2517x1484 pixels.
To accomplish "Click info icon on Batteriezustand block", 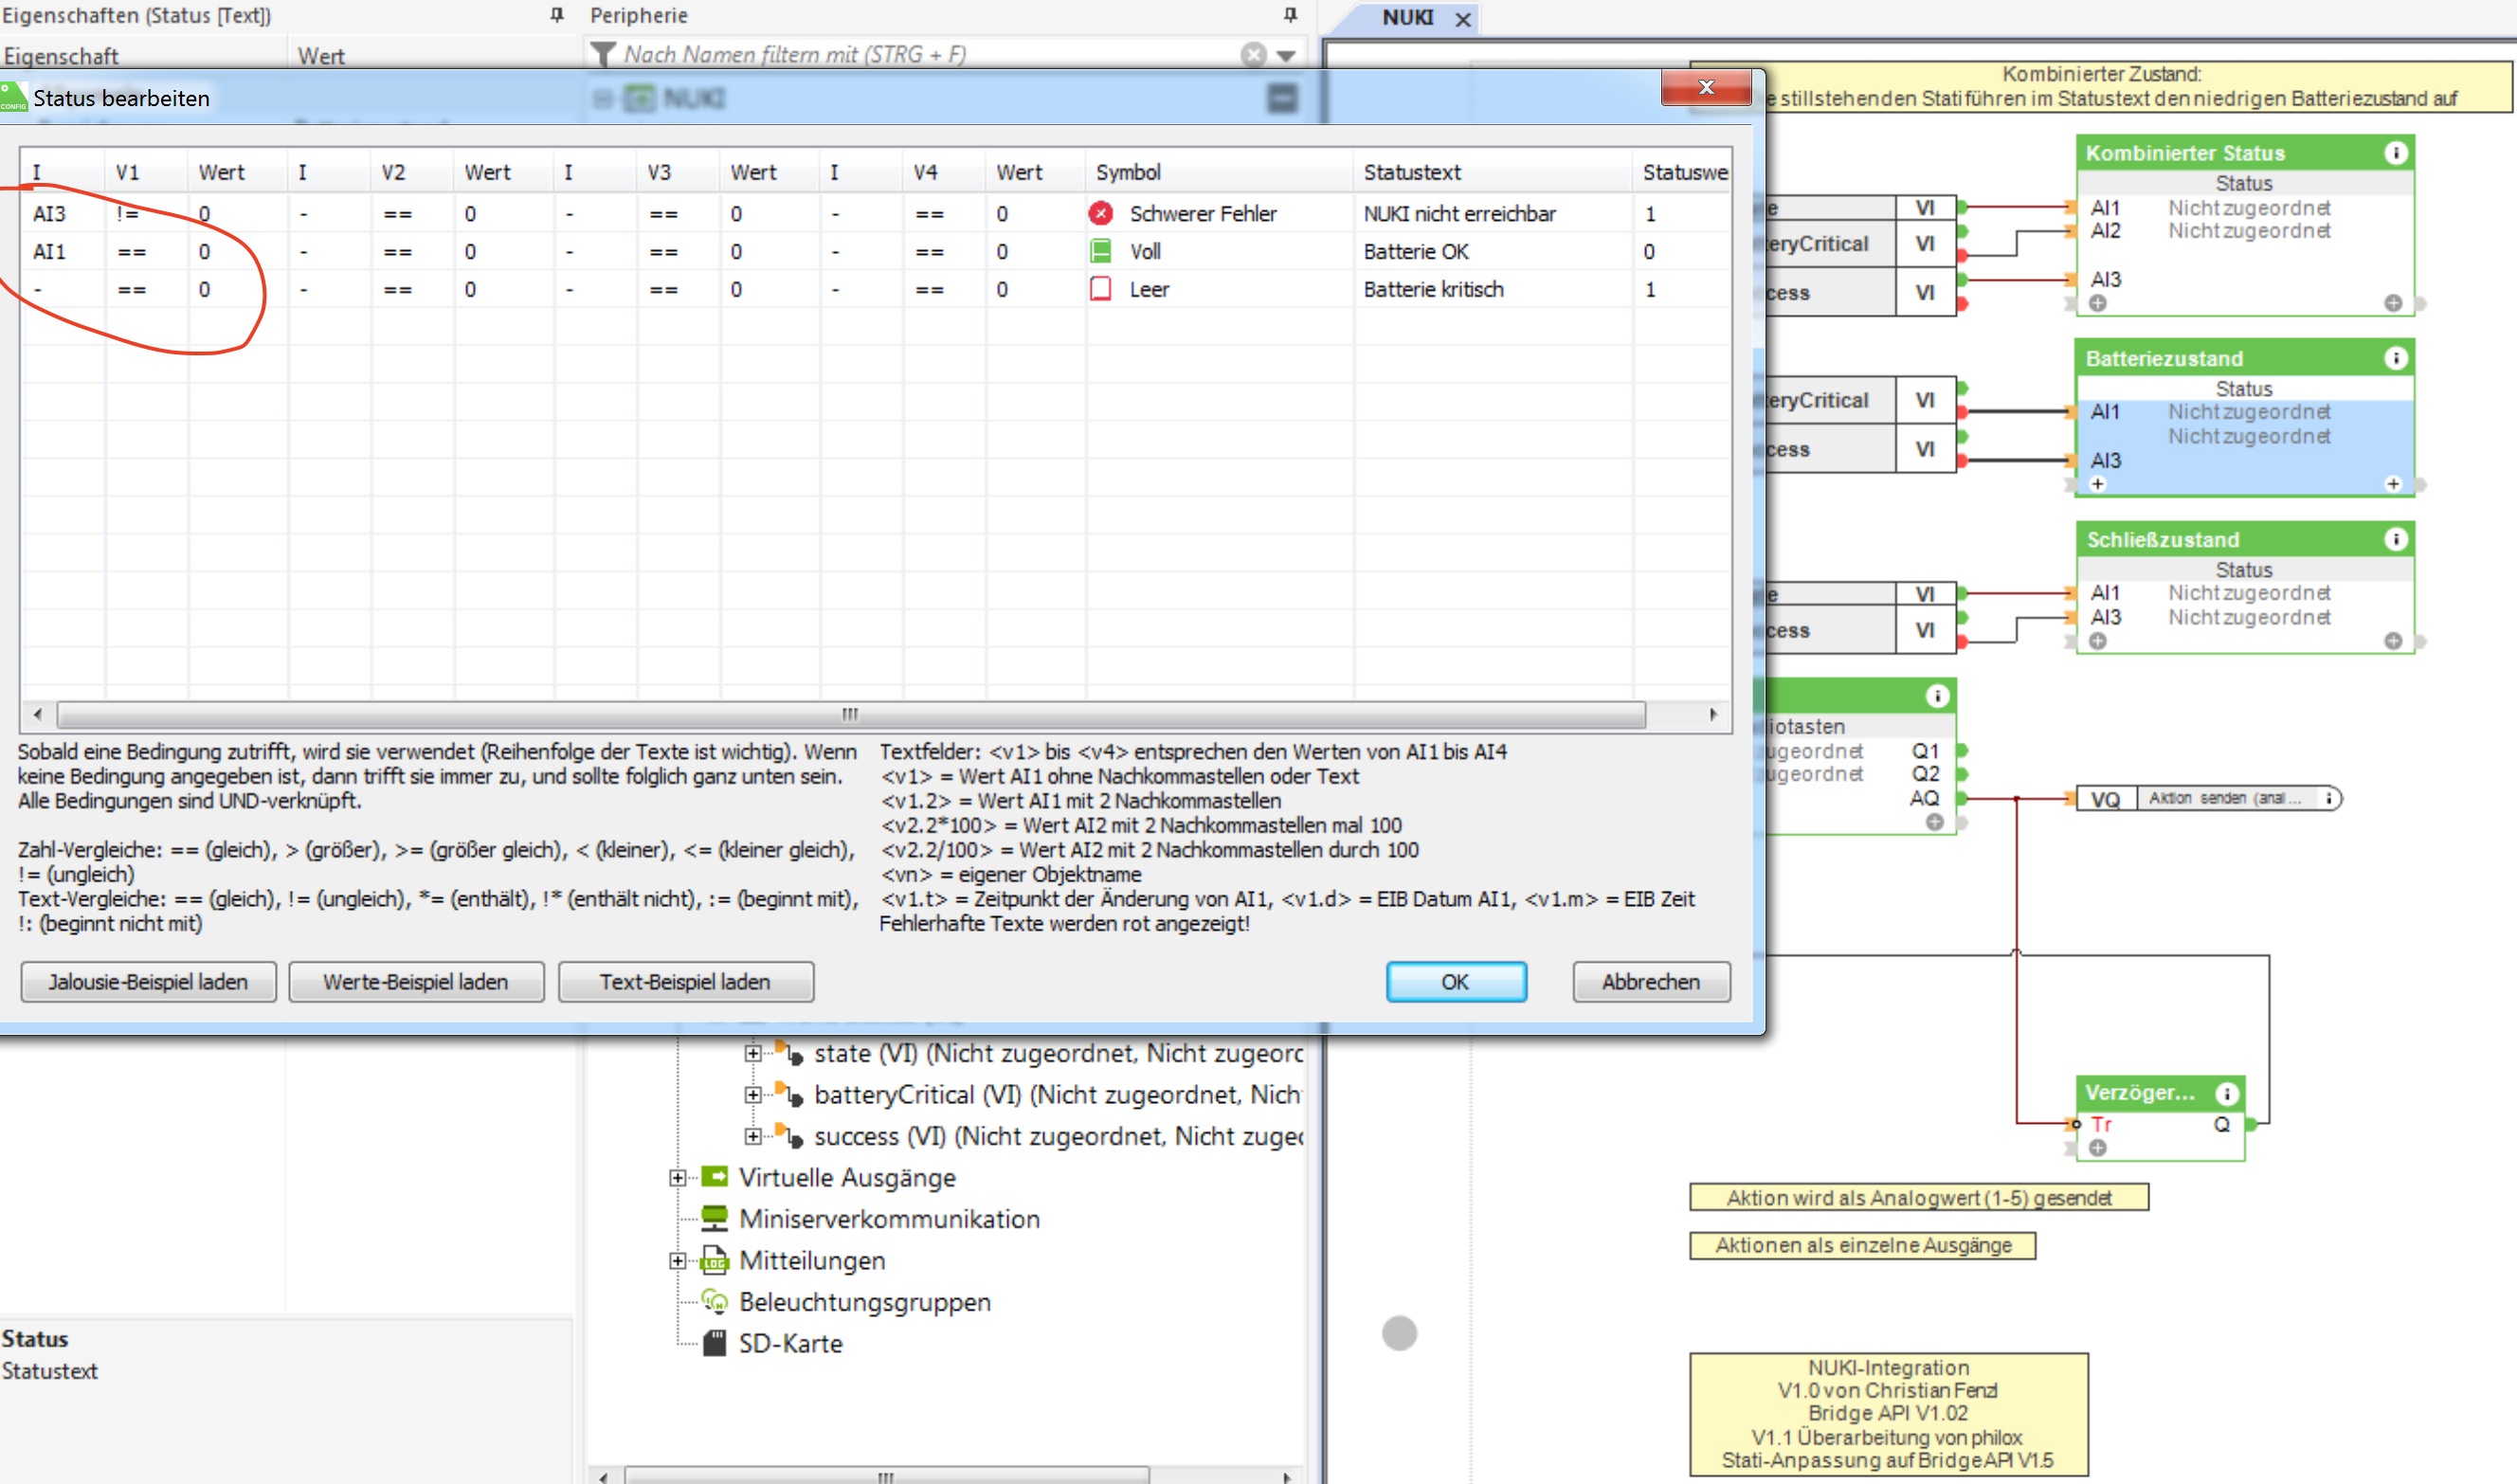I will pyautogui.click(x=2395, y=358).
